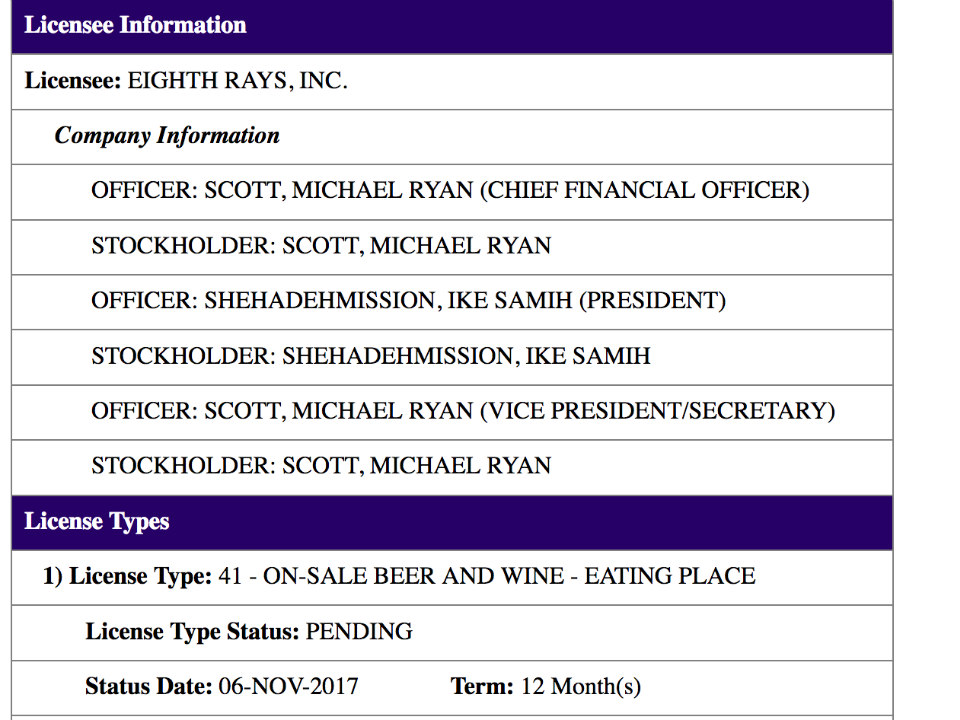Click the License Type Status: label
960x720 pixels.
pyautogui.click(x=192, y=631)
